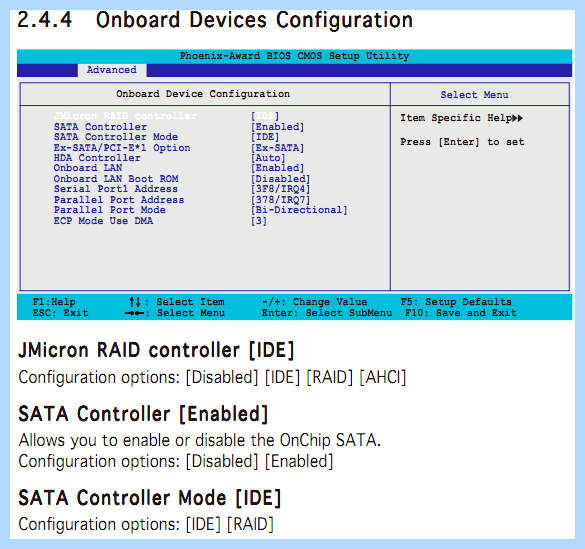Select the Advanced tab
585x549 pixels.
click(112, 70)
